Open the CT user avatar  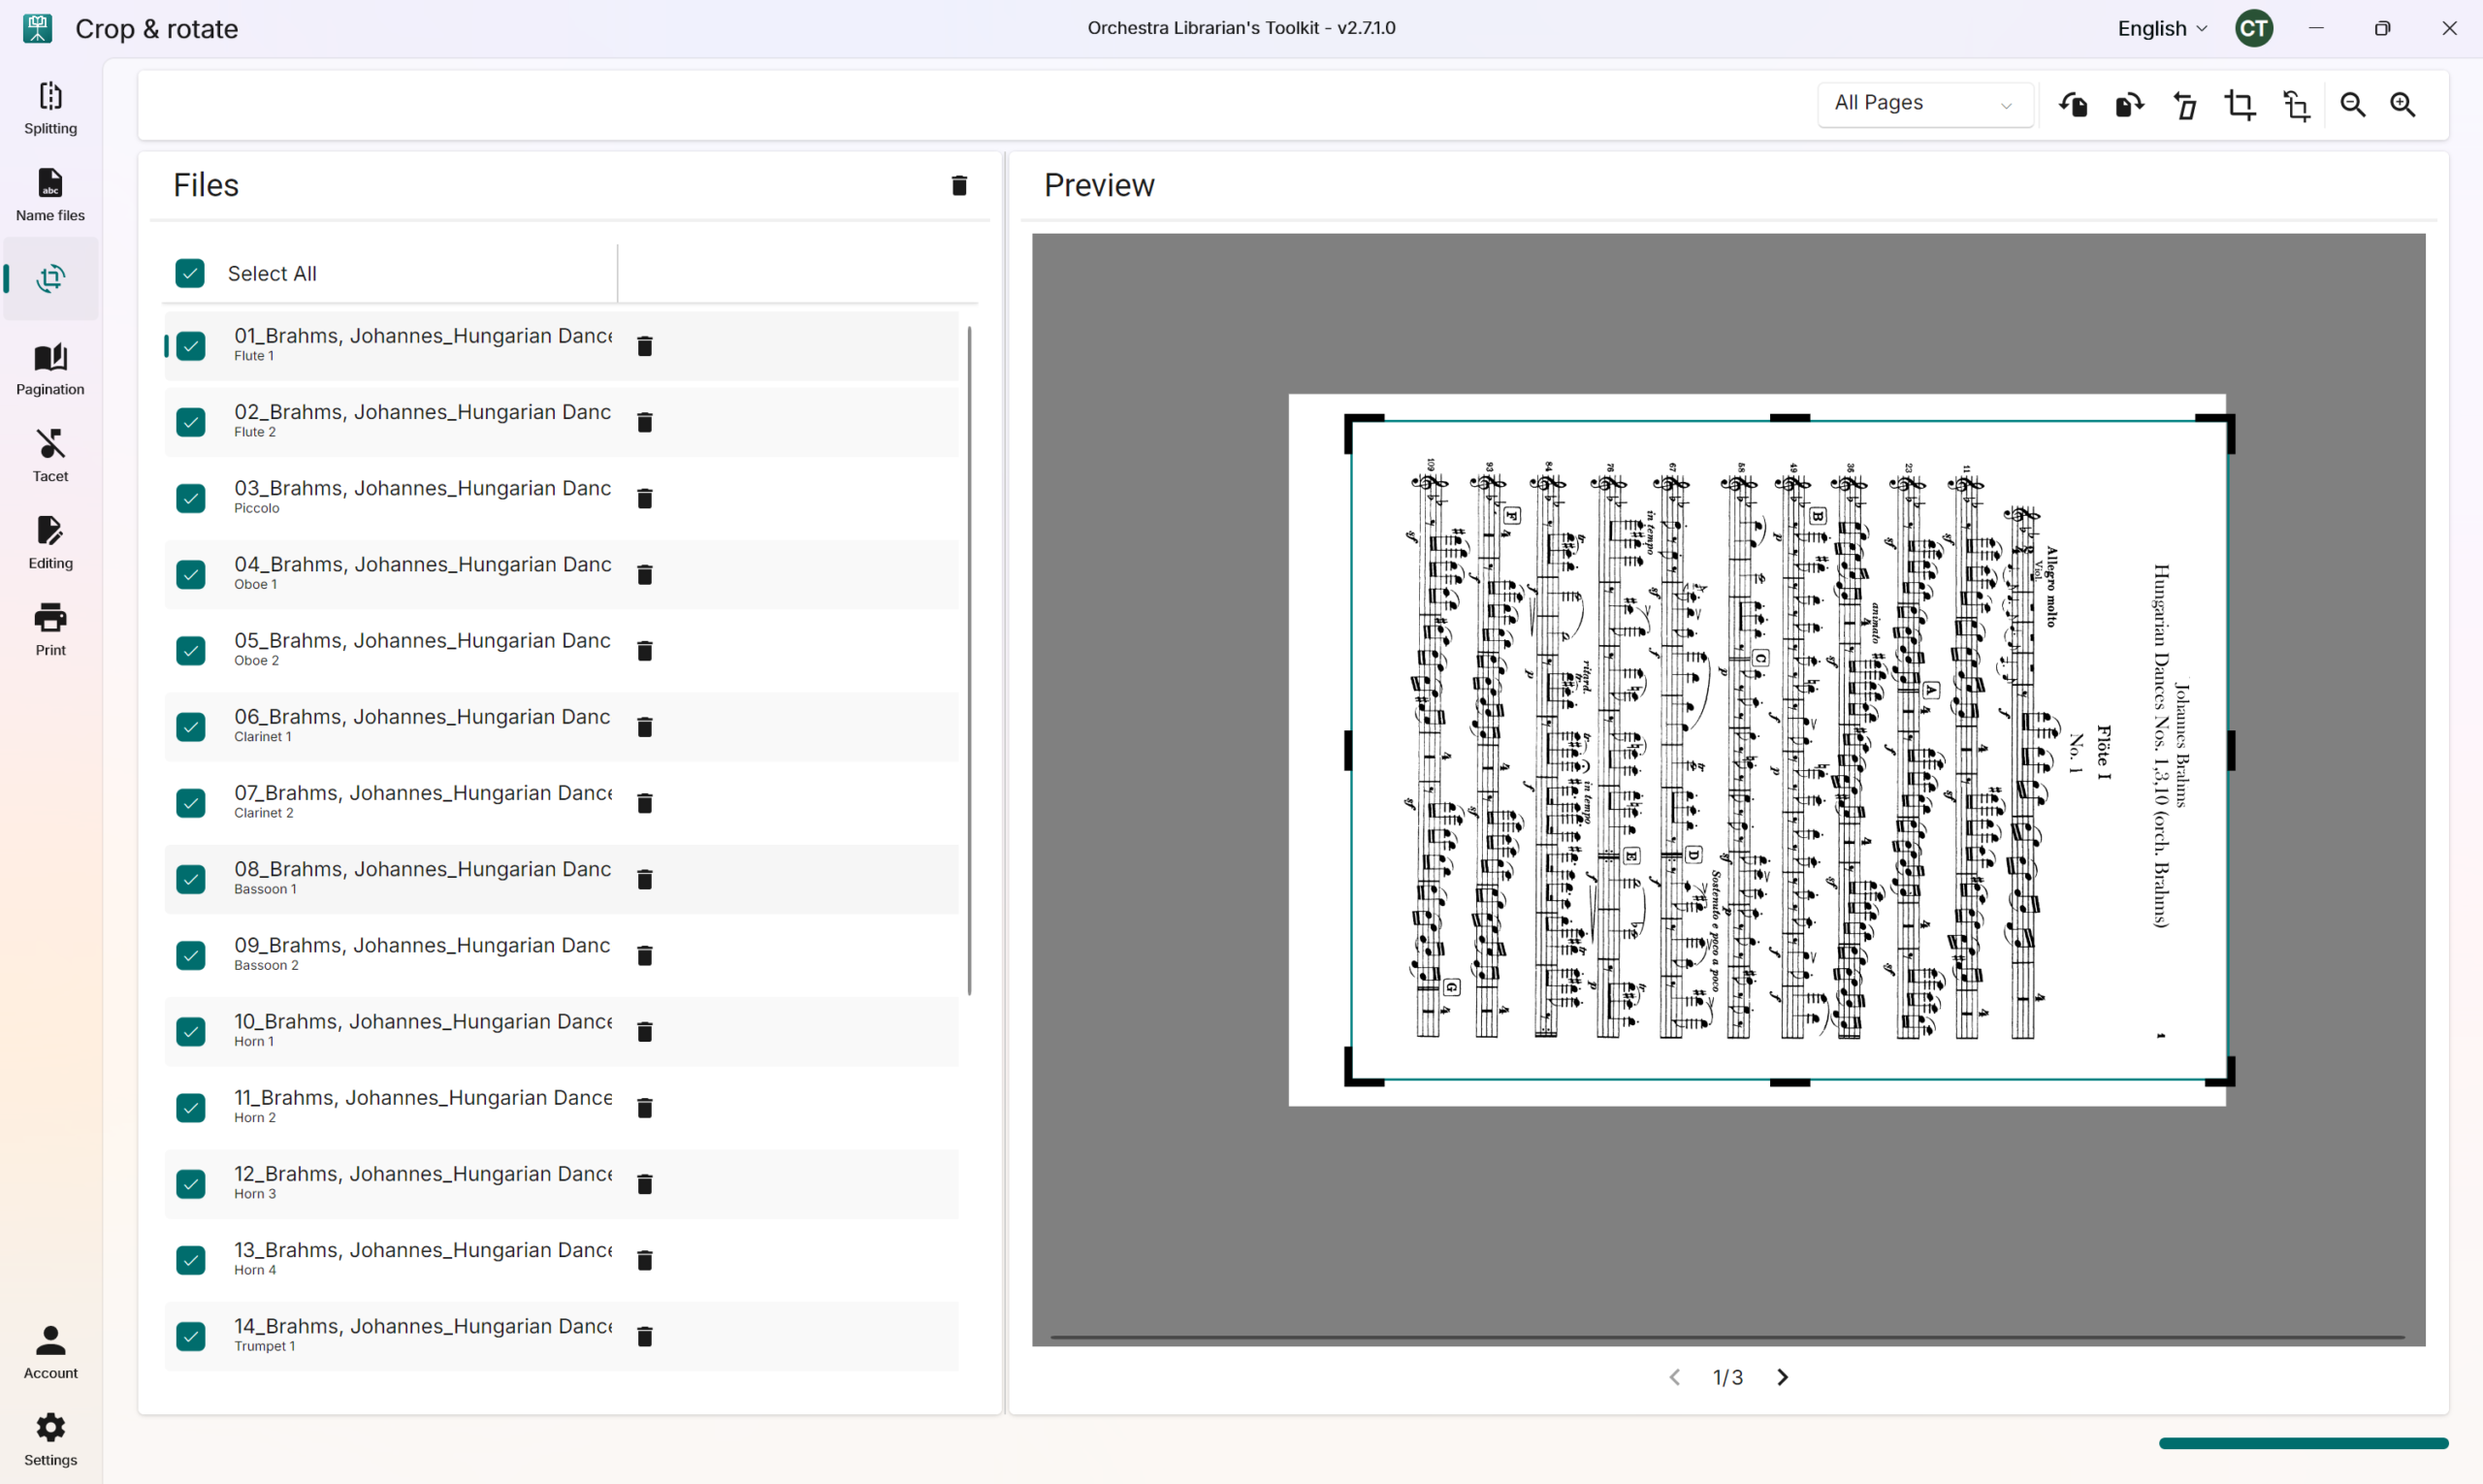[2254, 28]
